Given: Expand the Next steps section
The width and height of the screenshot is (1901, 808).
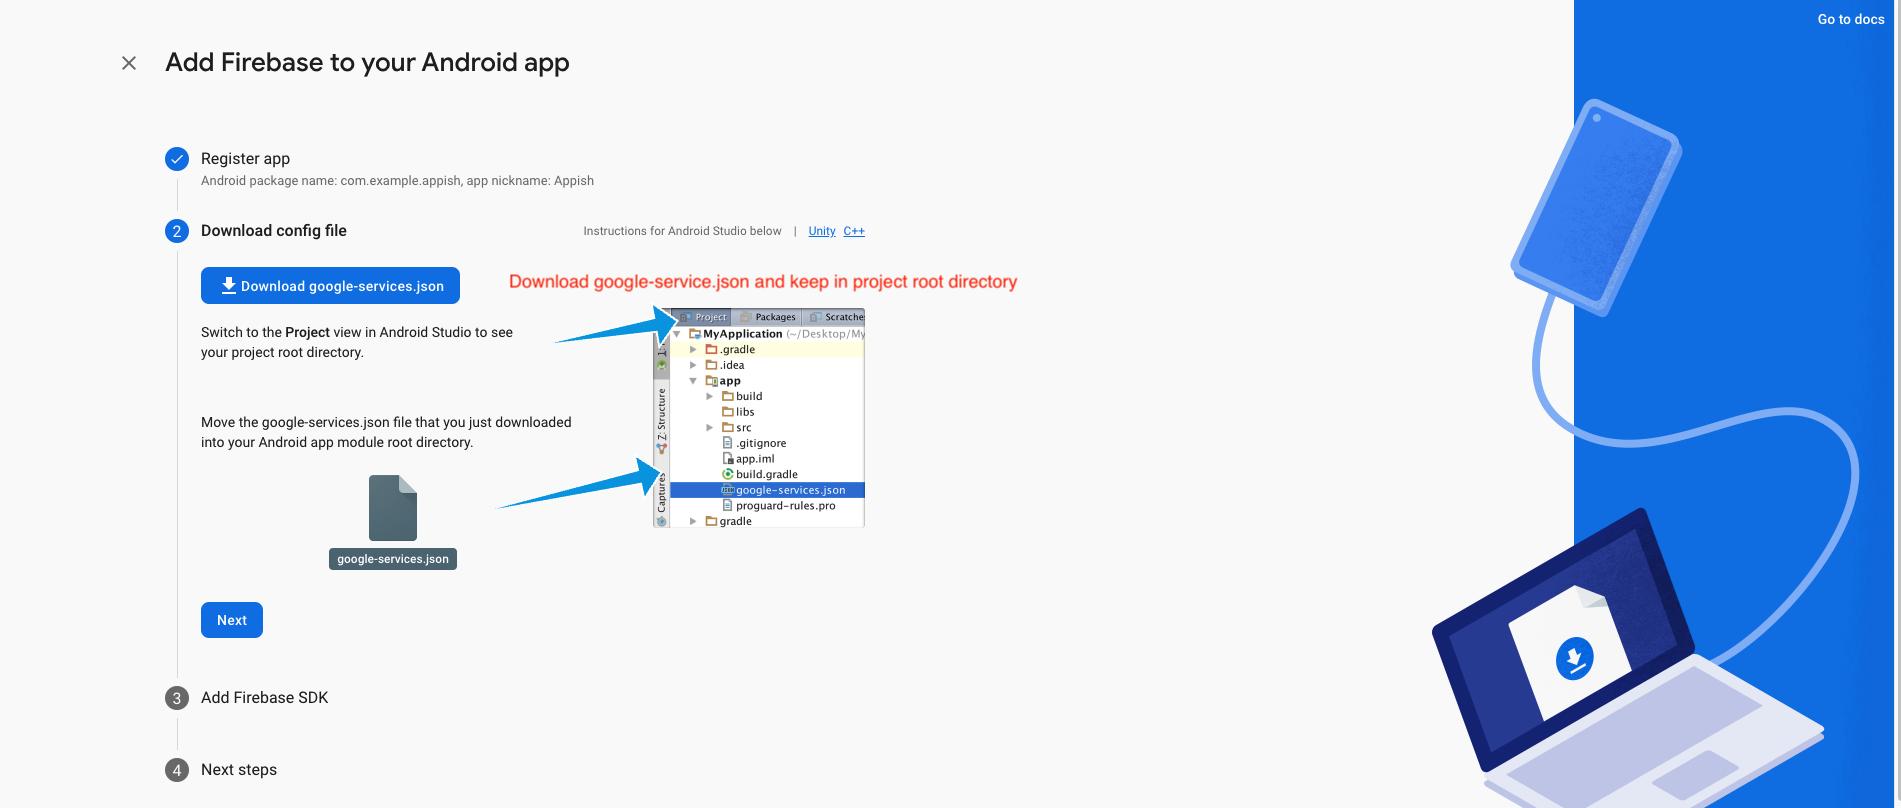Looking at the screenshot, I should tap(239, 769).
